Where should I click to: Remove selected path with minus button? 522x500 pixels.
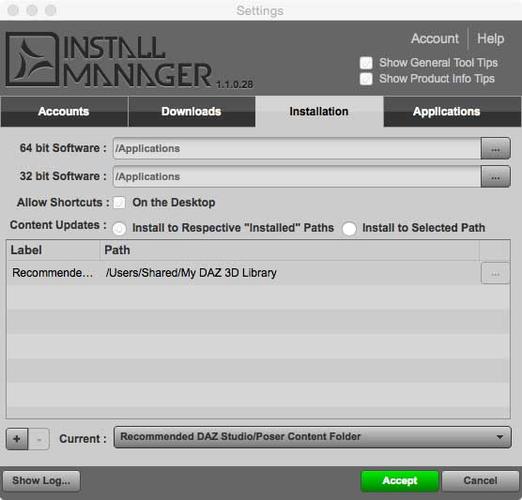[x=39, y=439]
